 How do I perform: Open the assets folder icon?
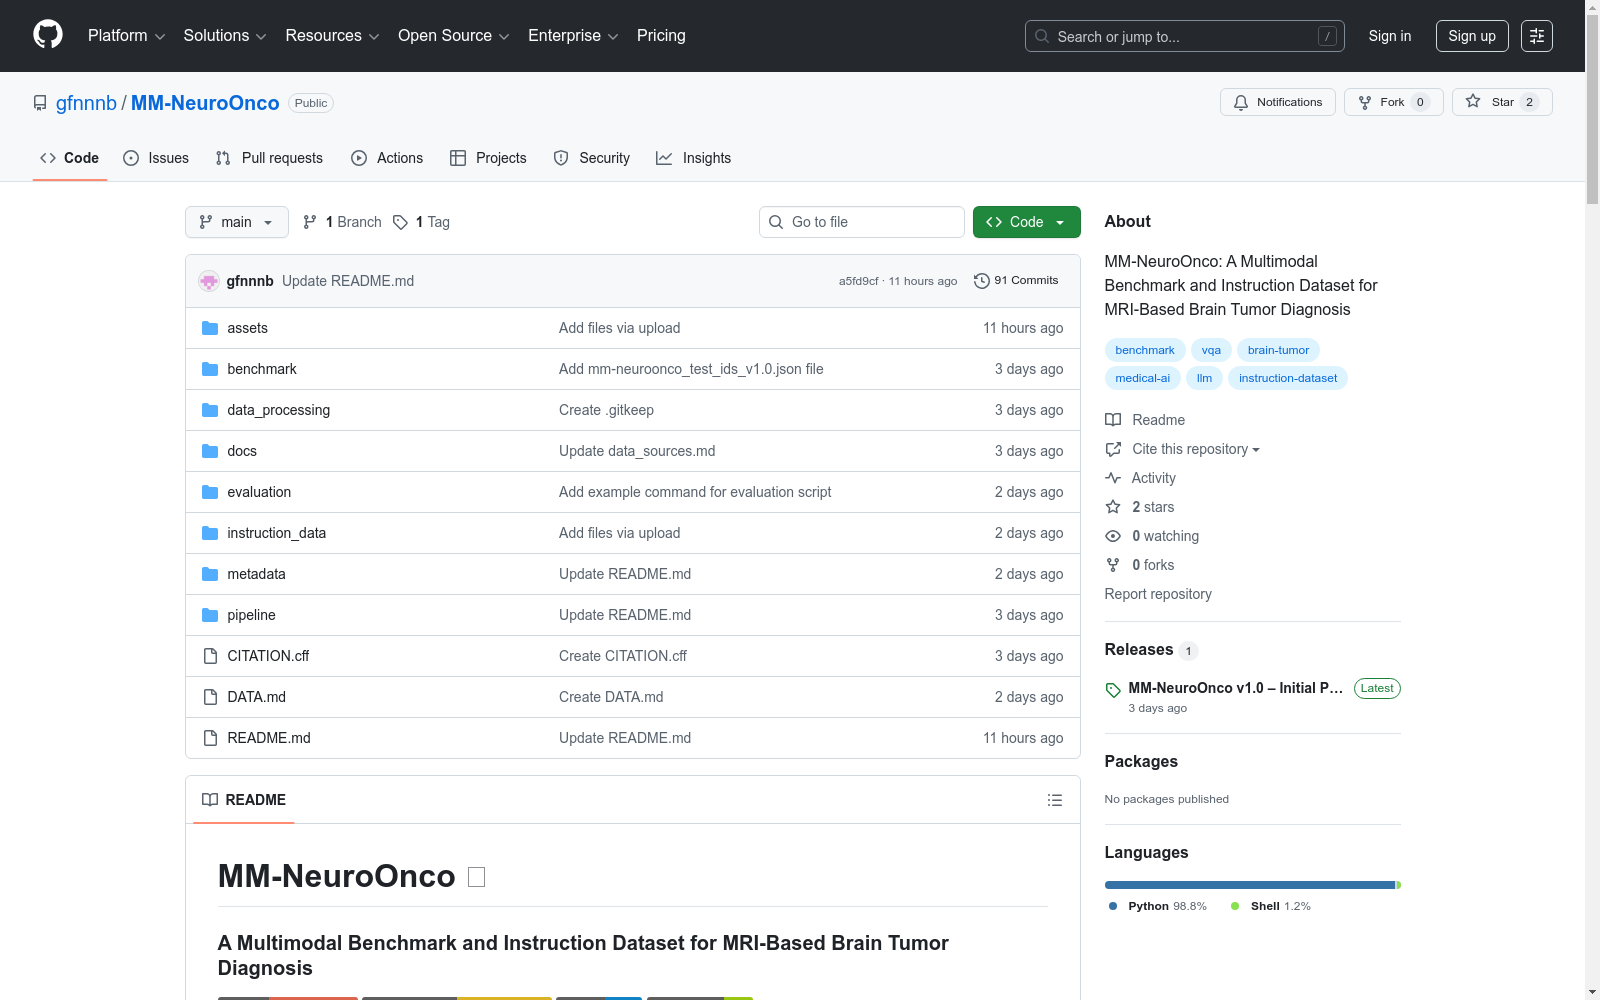210,328
